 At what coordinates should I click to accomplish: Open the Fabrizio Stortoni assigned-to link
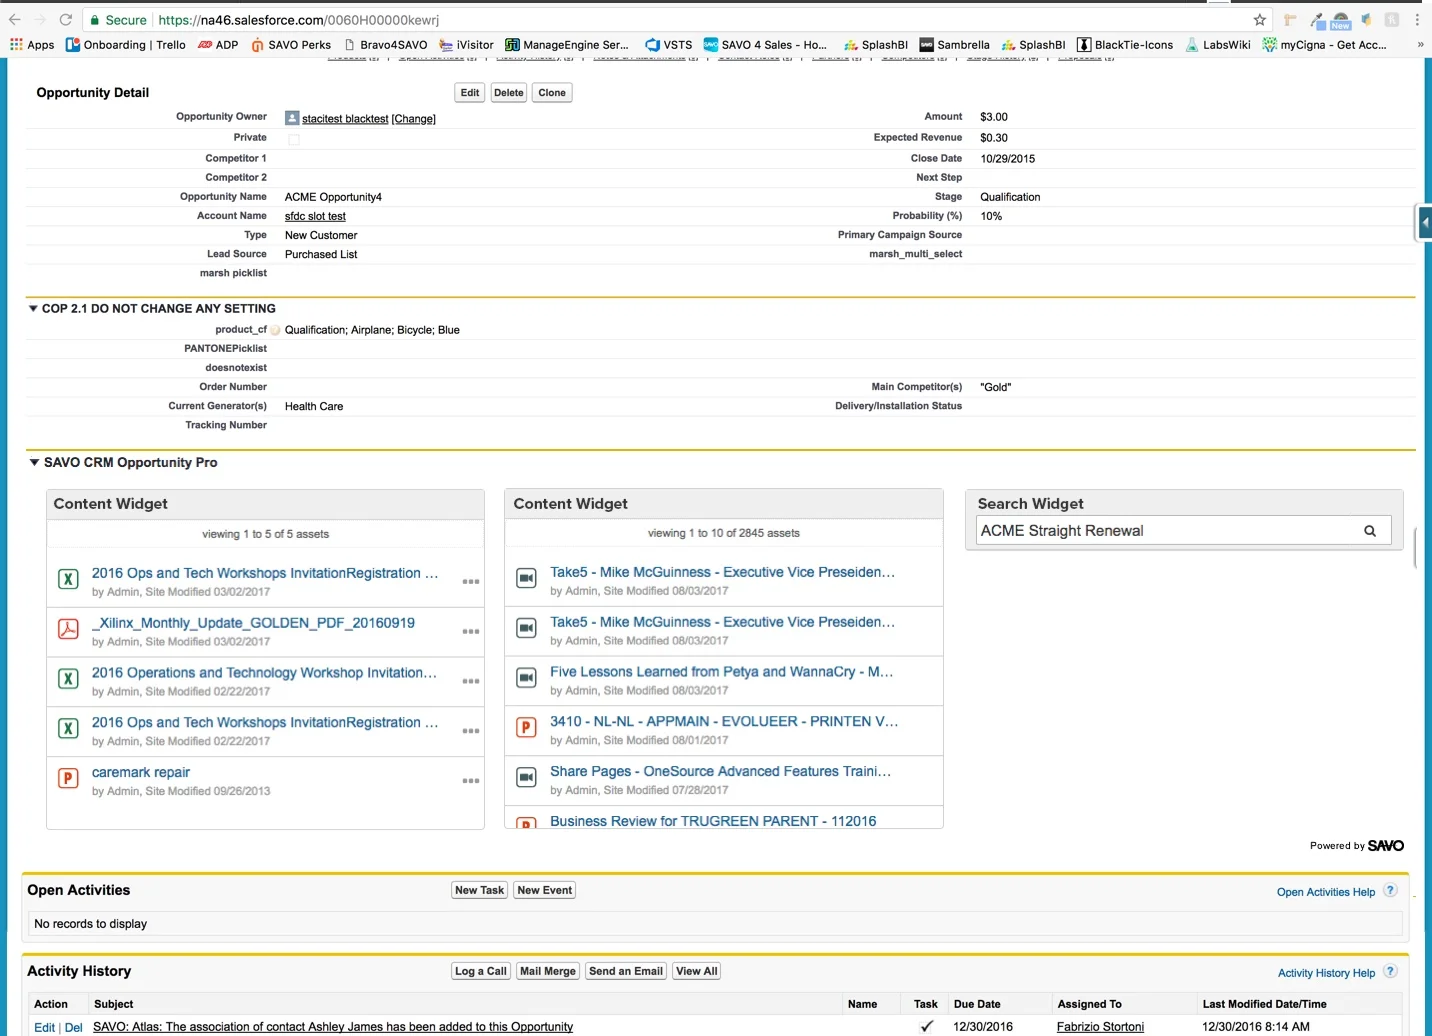[1100, 1027]
